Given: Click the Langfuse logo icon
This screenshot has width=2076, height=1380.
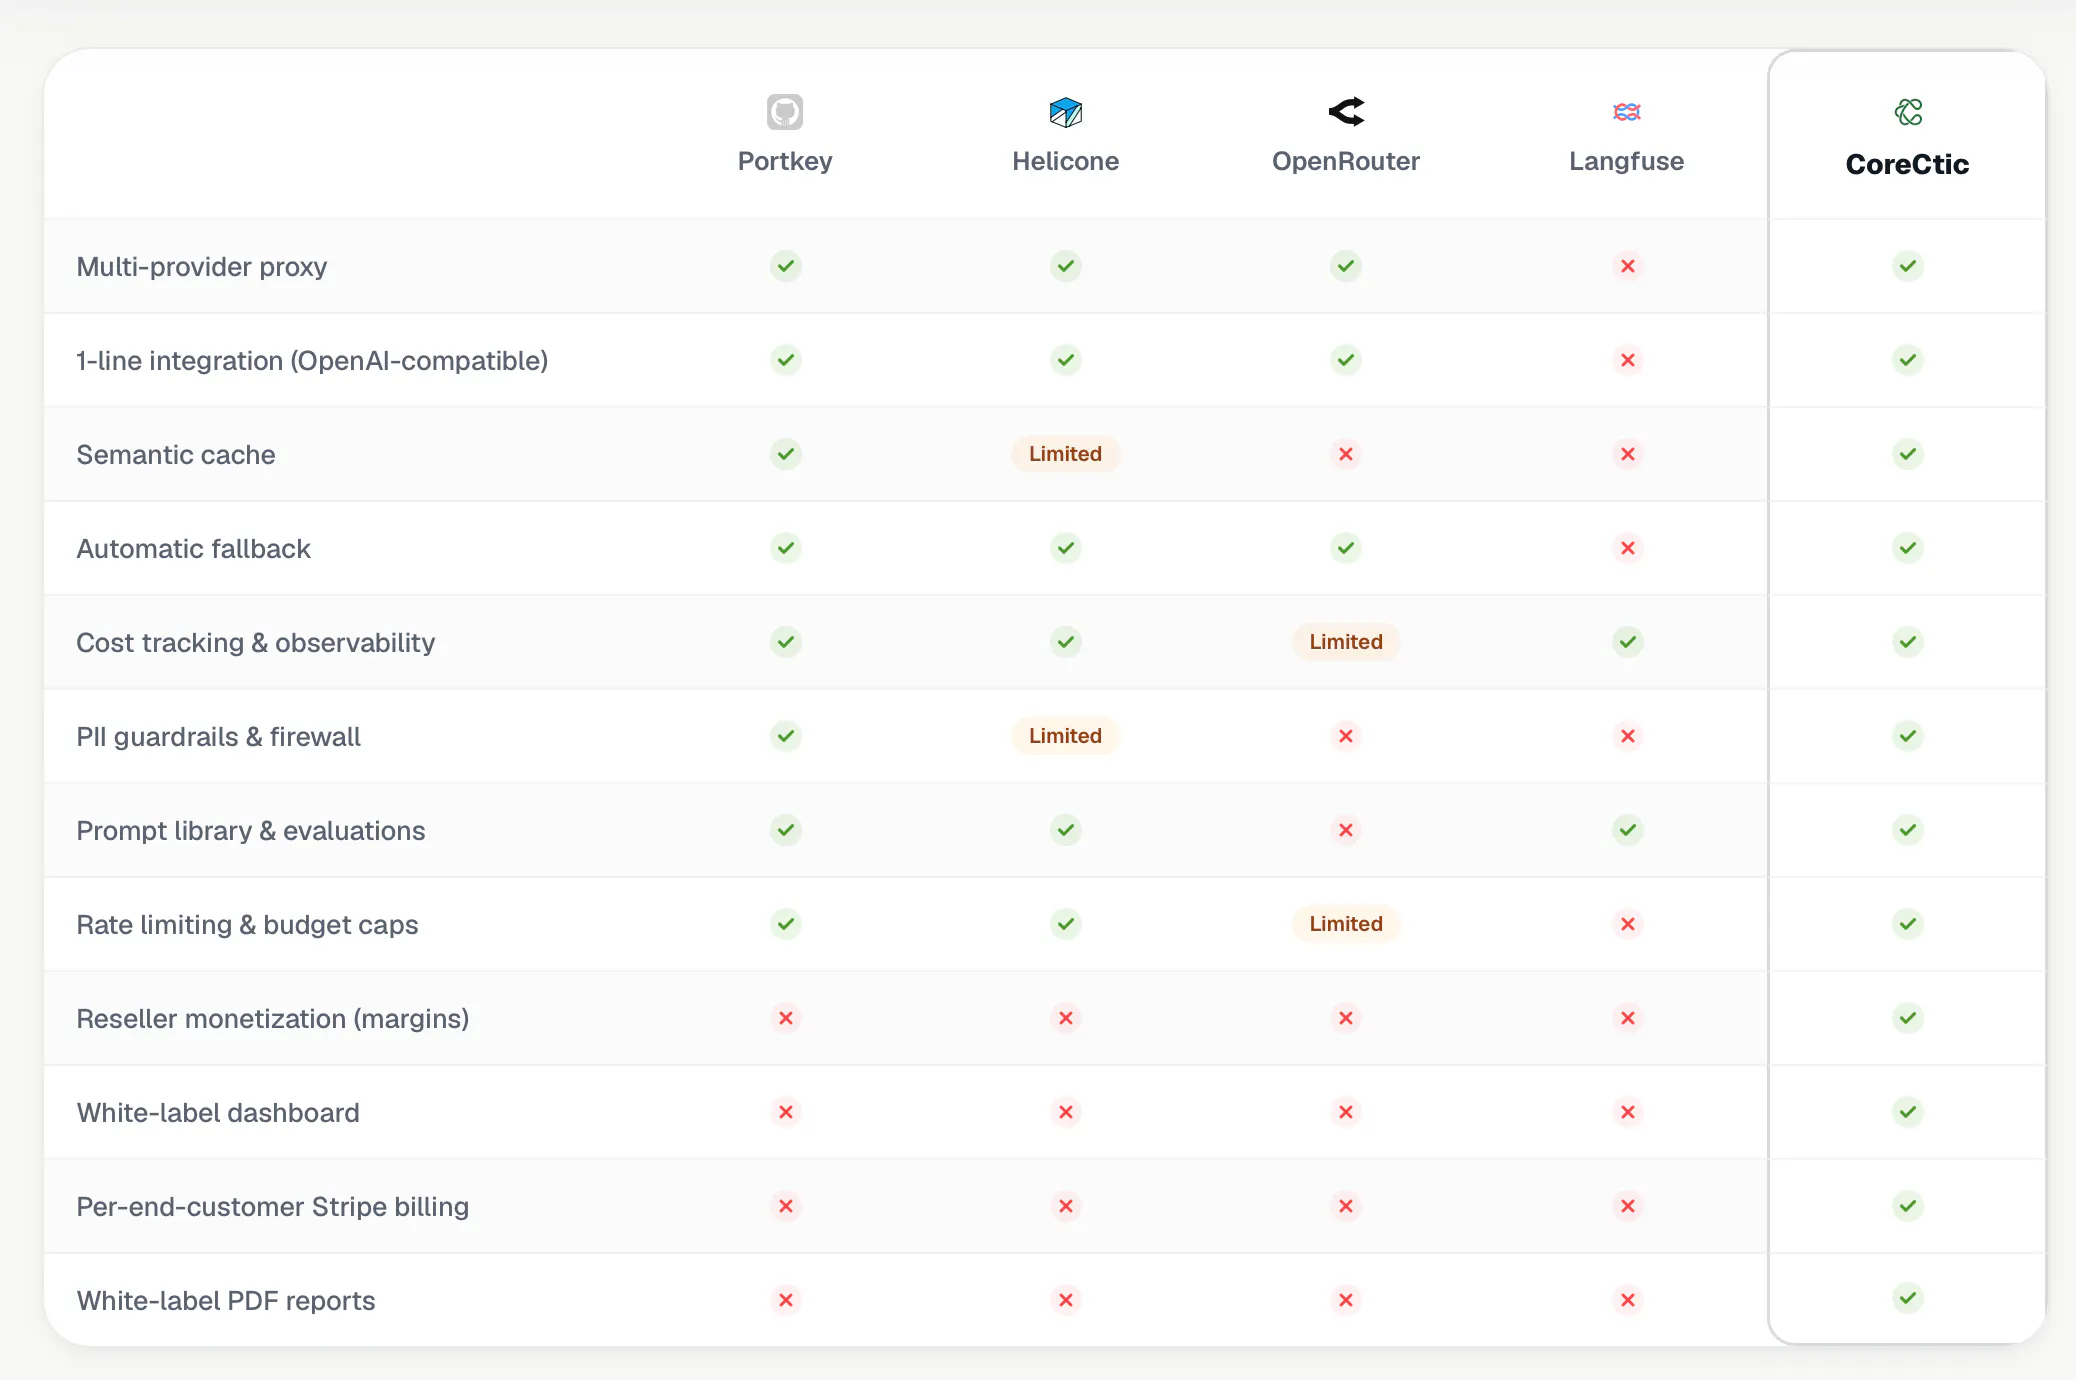Looking at the screenshot, I should pos(1627,112).
